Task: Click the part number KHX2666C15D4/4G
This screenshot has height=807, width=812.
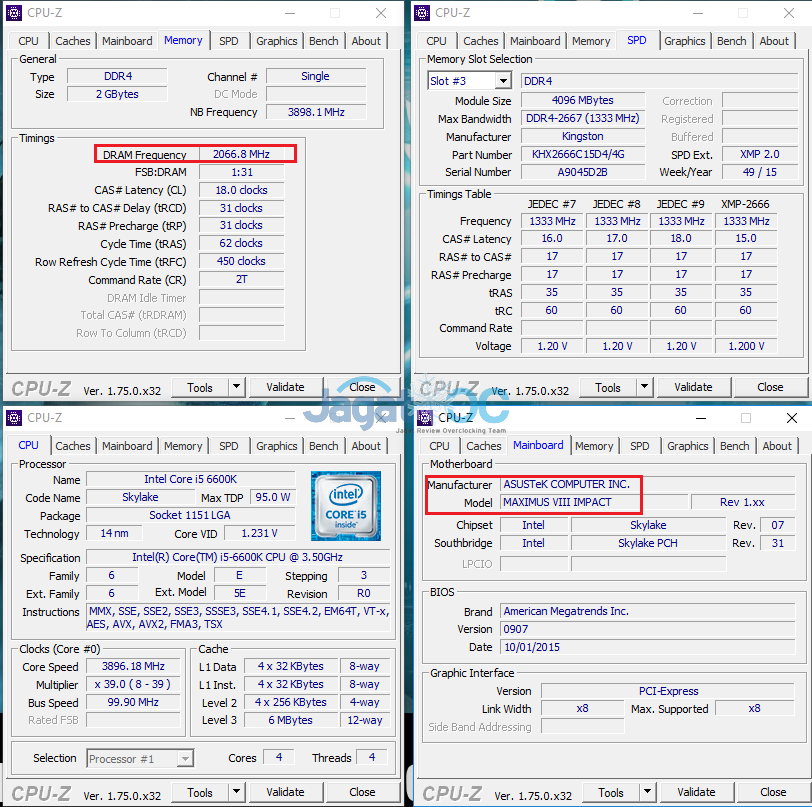Action: click(583, 154)
